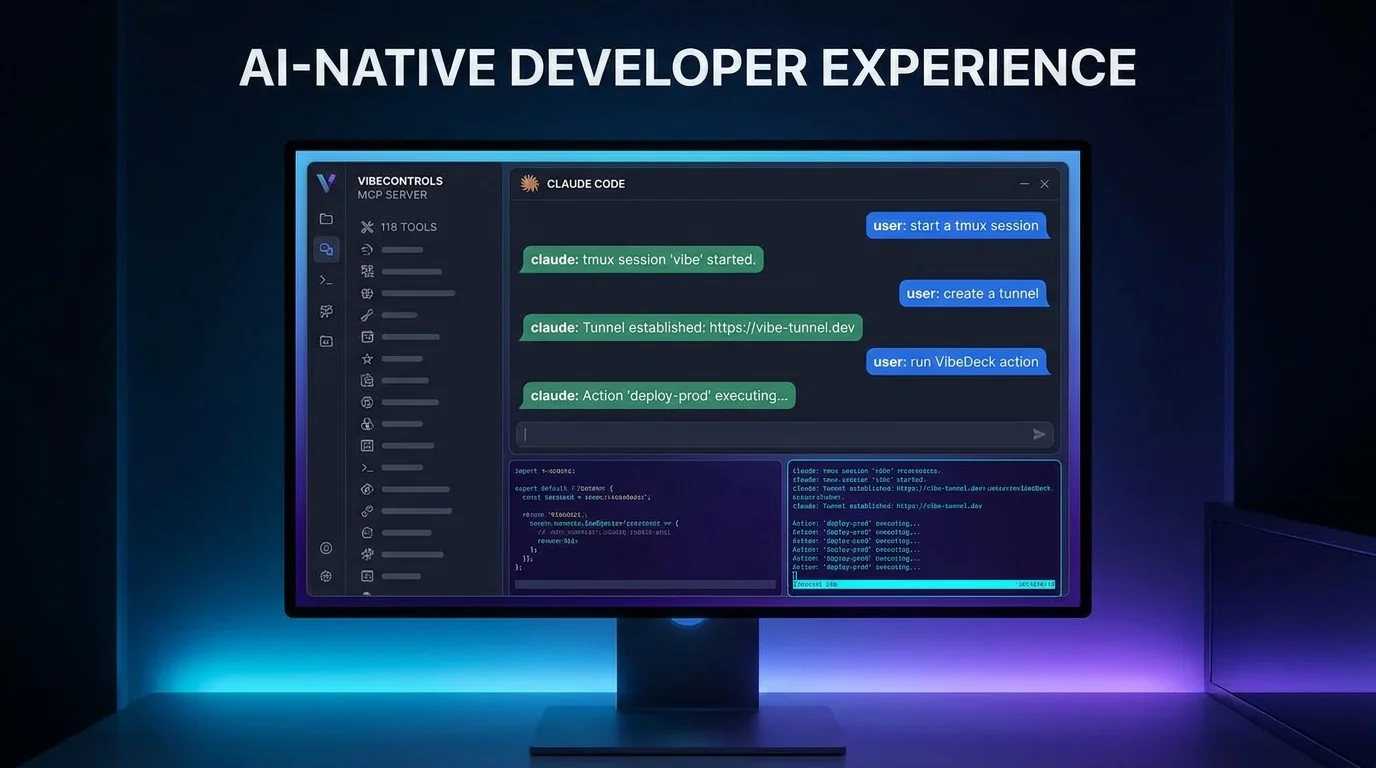Open the terminal prompt icon in the left rail

pyautogui.click(x=326, y=280)
